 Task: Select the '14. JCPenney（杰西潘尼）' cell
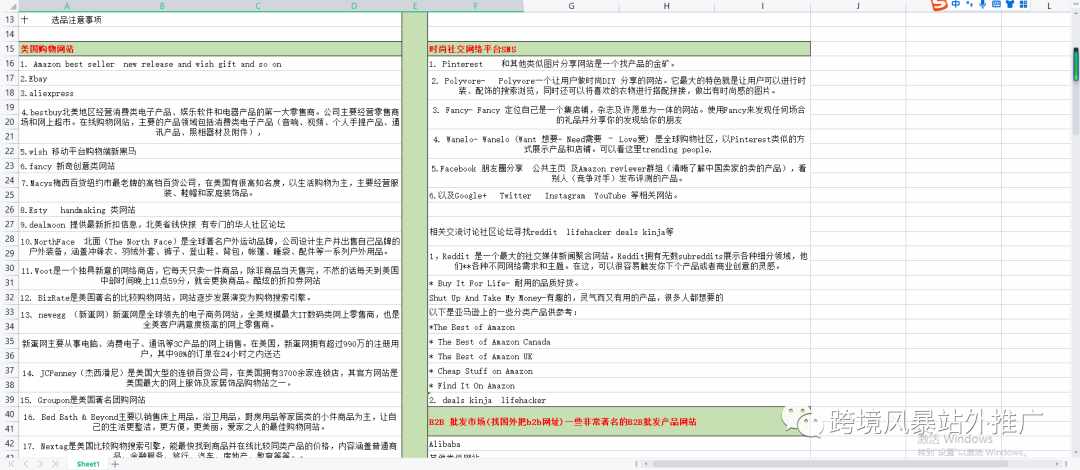[x=210, y=377]
